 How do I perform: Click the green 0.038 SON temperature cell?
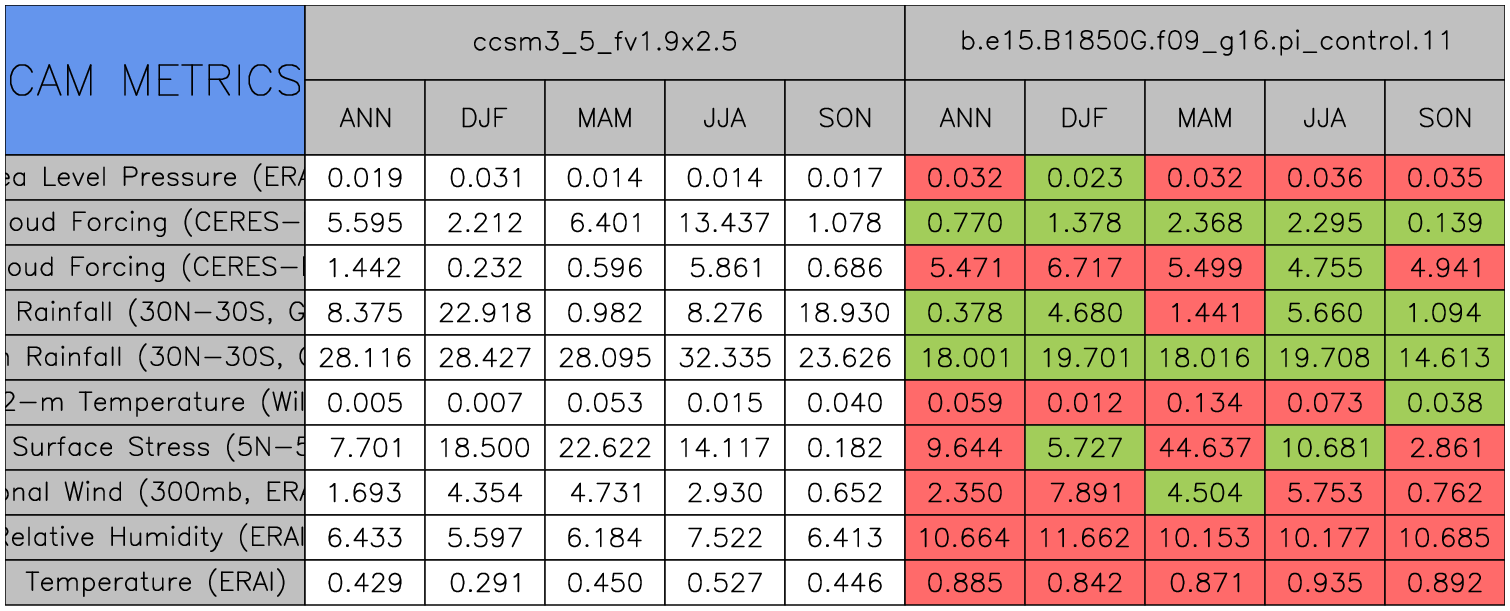pyautogui.click(x=1445, y=403)
